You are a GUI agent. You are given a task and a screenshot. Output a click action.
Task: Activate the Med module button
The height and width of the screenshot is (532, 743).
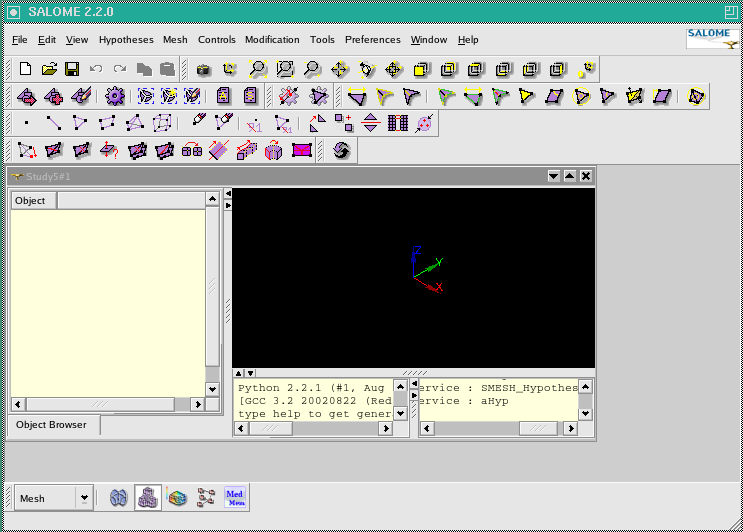point(235,498)
